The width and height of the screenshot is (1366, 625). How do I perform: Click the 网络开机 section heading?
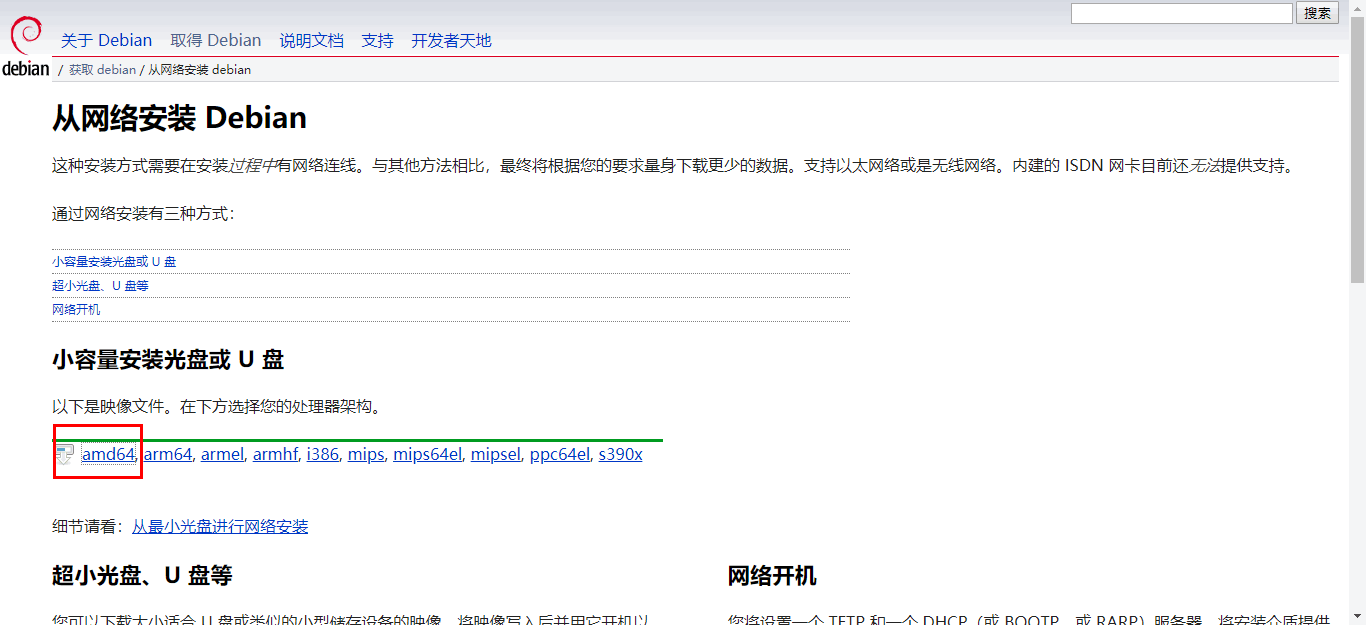(x=772, y=575)
